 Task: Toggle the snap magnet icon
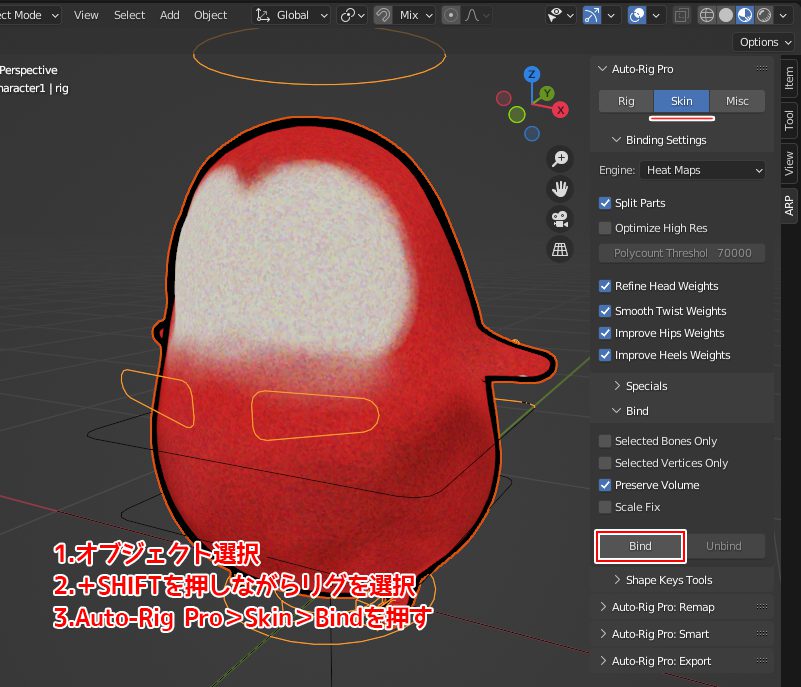click(383, 15)
